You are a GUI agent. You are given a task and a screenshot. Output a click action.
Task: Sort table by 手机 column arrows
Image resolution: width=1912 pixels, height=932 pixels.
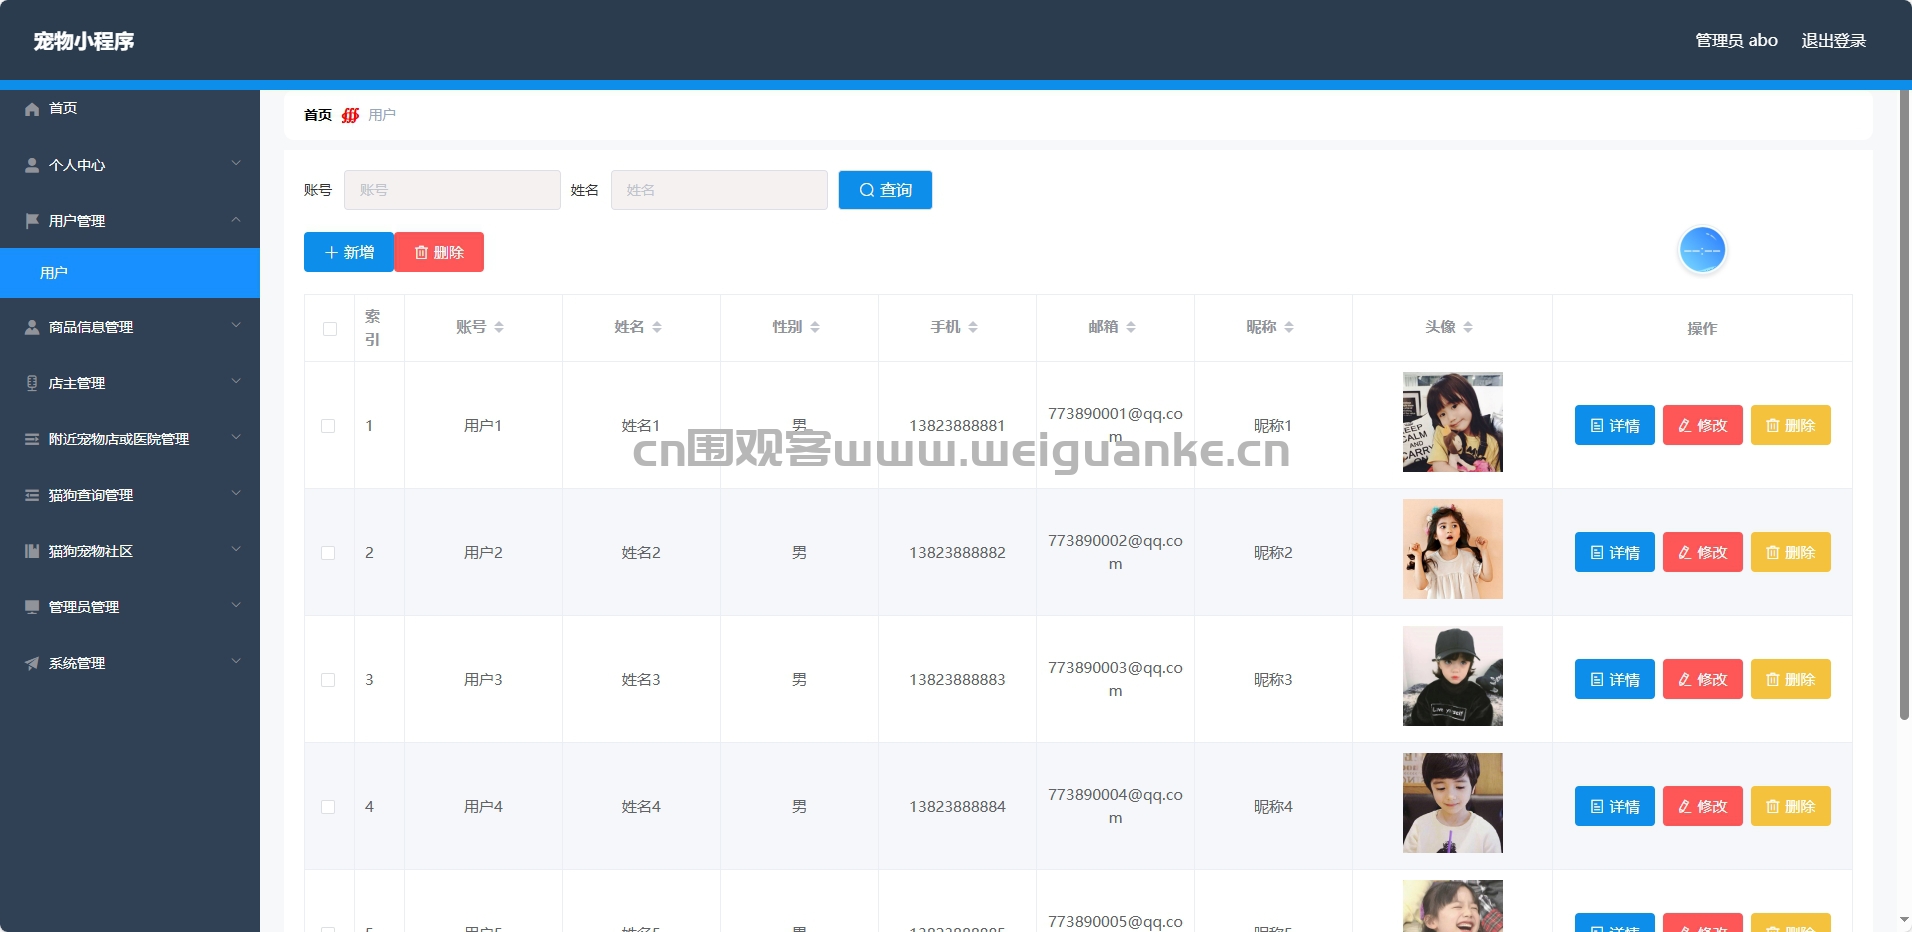click(973, 327)
